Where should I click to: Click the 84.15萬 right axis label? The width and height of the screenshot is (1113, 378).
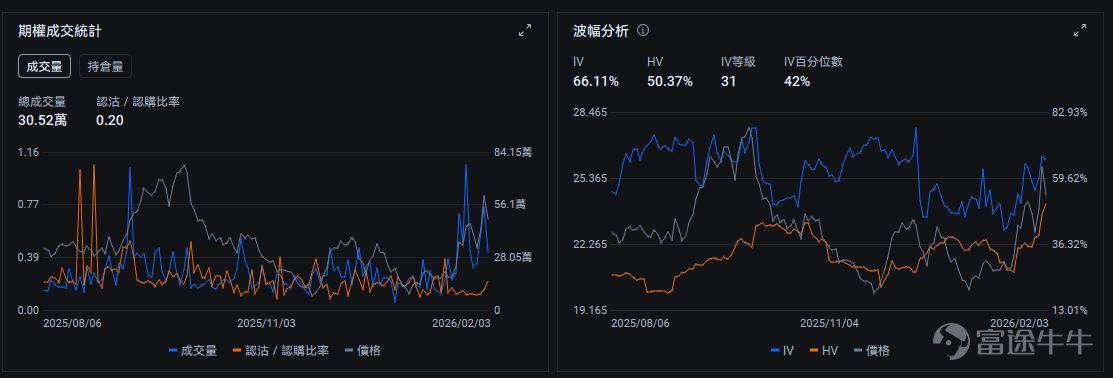point(513,152)
